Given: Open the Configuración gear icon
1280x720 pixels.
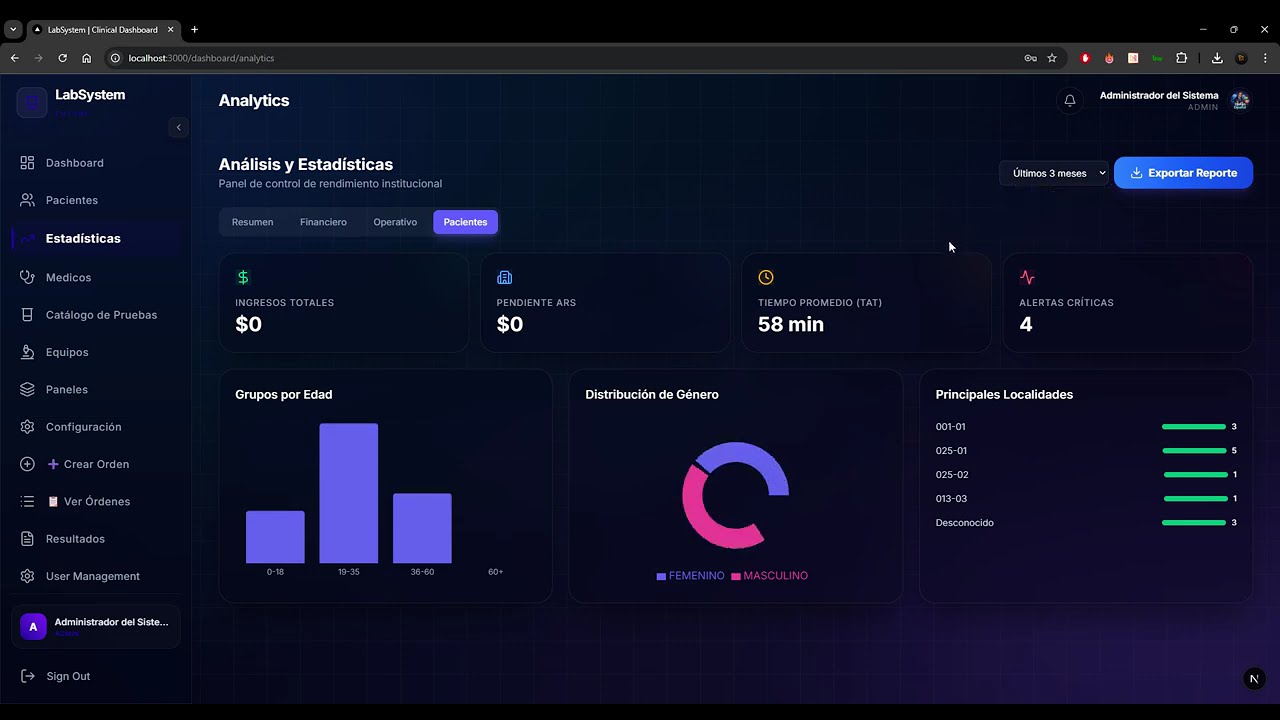Looking at the screenshot, I should click(27, 427).
